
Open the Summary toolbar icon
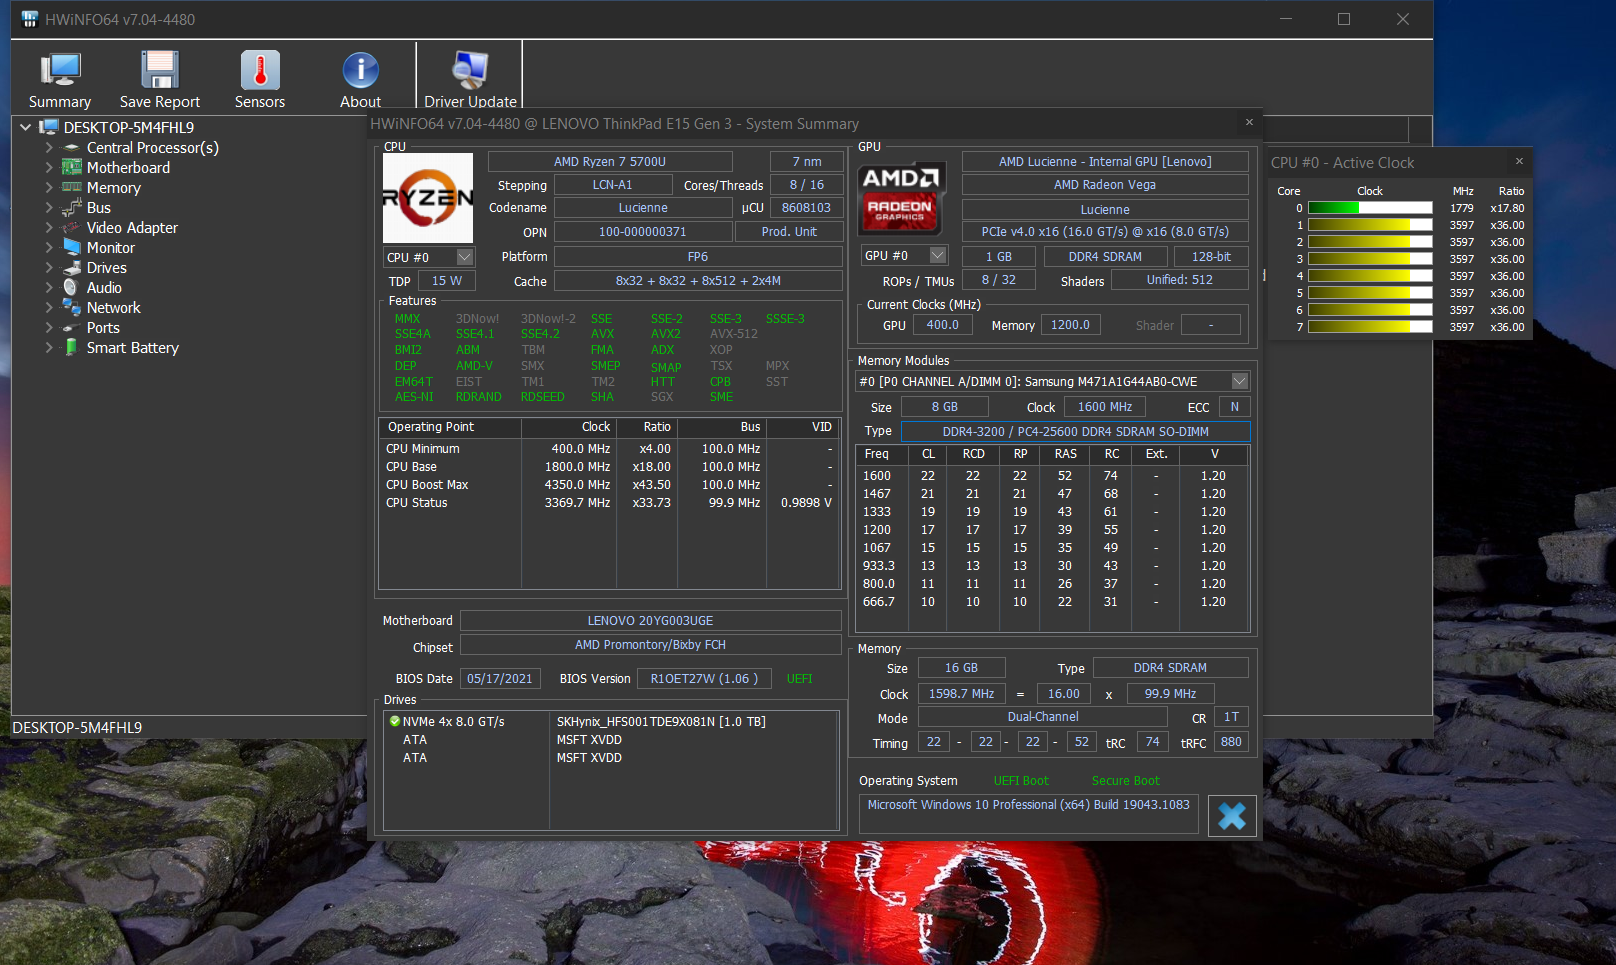60,70
